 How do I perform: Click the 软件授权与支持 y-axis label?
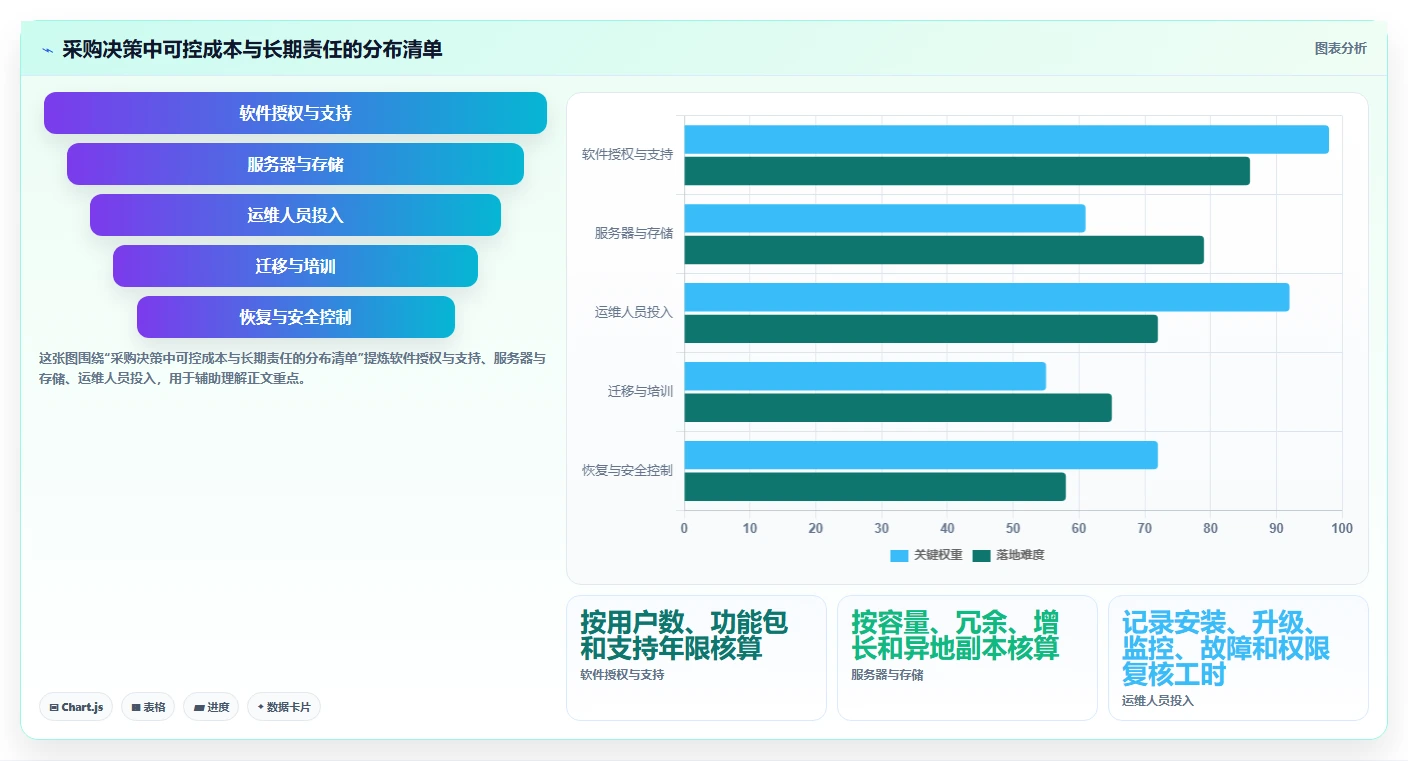click(627, 155)
